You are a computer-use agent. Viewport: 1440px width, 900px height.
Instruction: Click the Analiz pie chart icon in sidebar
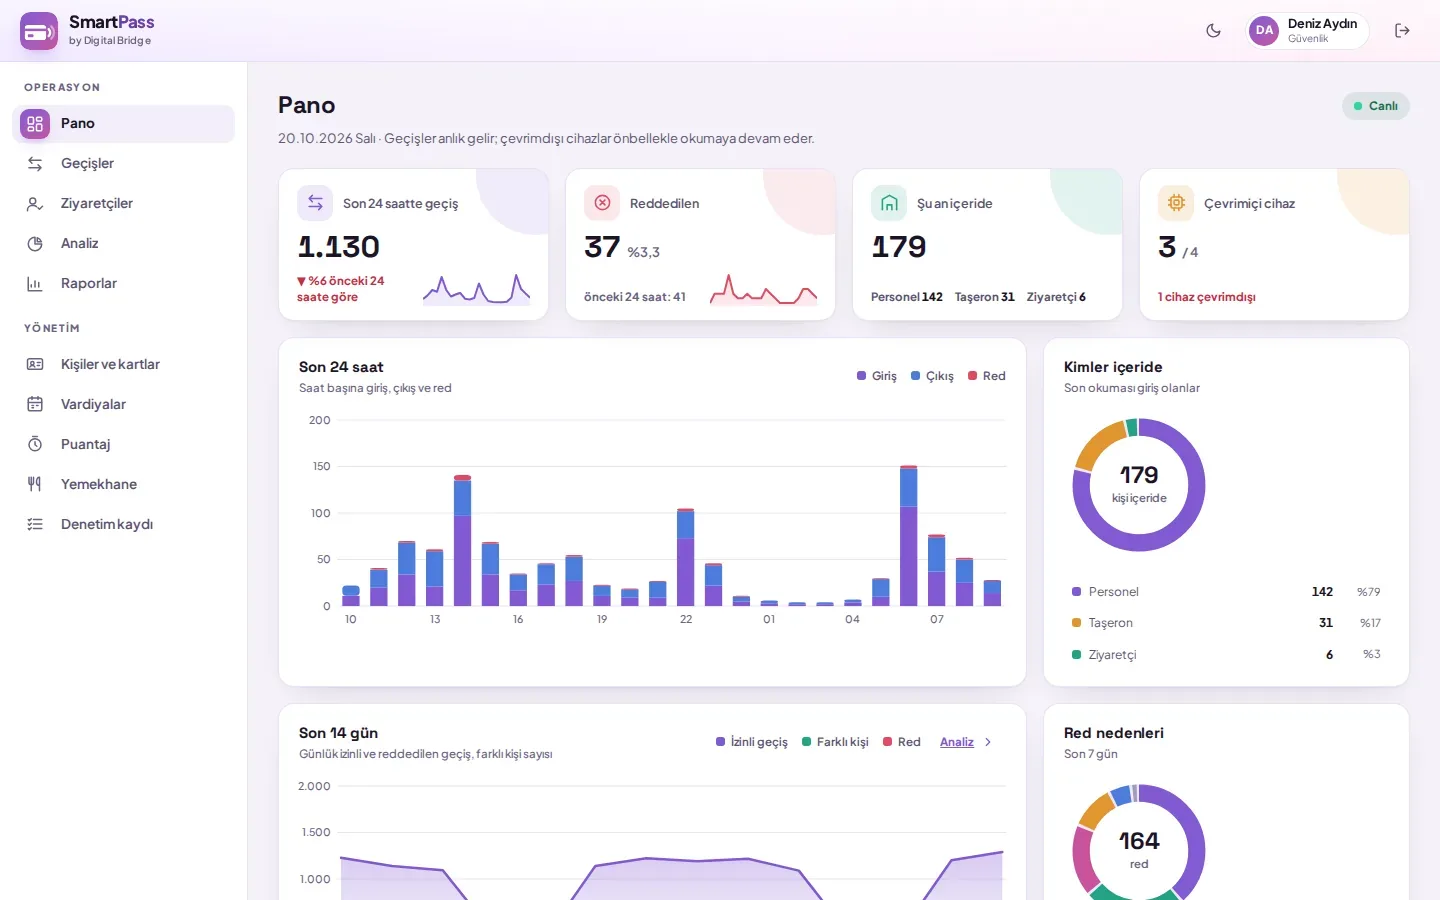35,244
